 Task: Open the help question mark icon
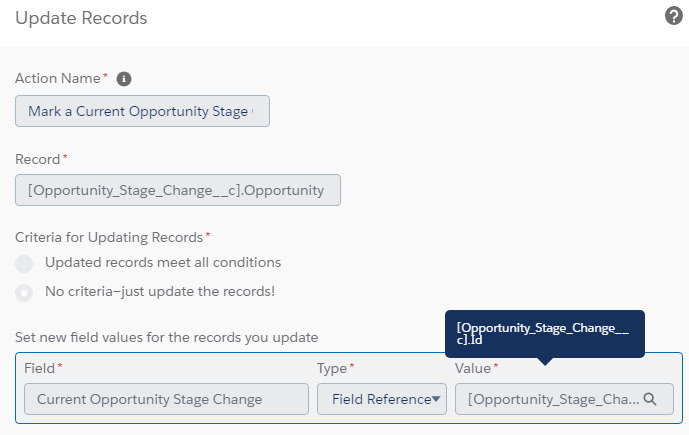673,16
